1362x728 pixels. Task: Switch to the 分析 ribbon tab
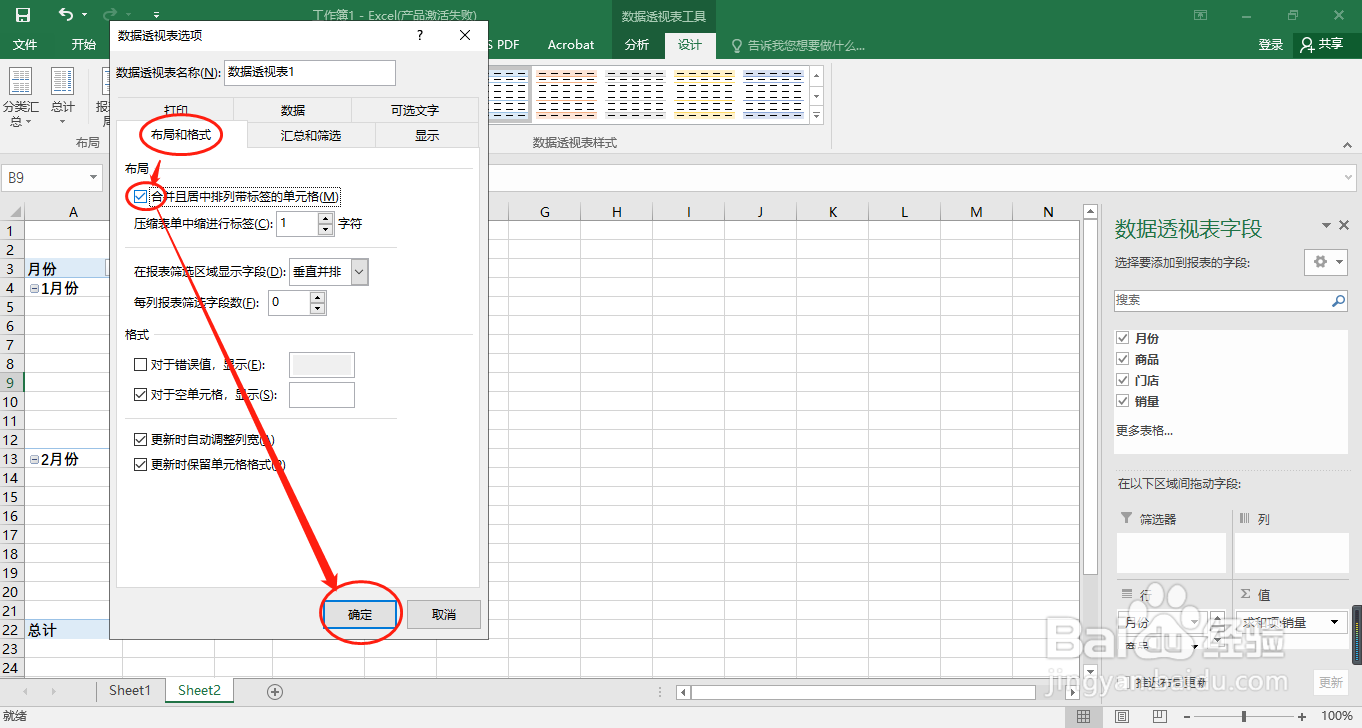coord(637,45)
